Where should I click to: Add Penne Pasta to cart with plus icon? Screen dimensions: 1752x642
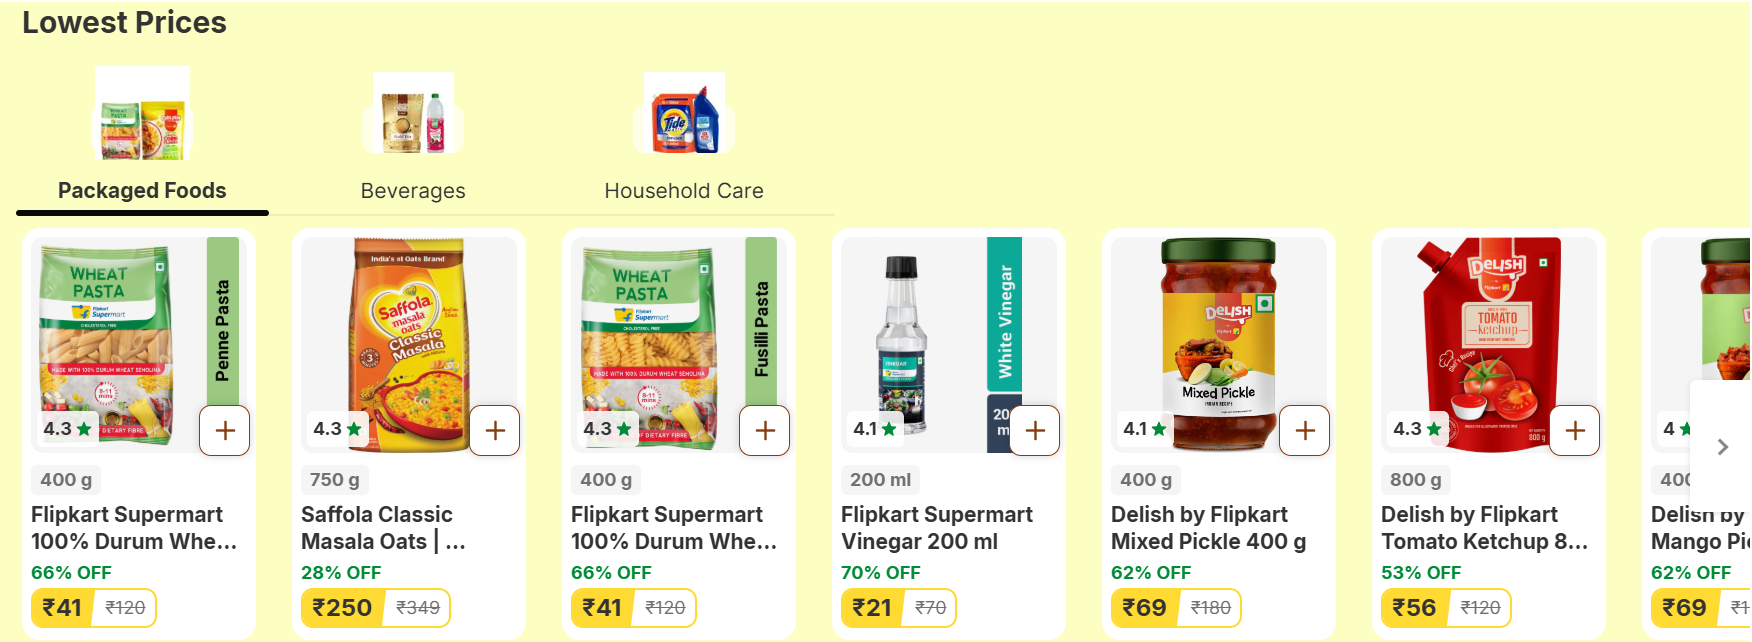(x=225, y=431)
